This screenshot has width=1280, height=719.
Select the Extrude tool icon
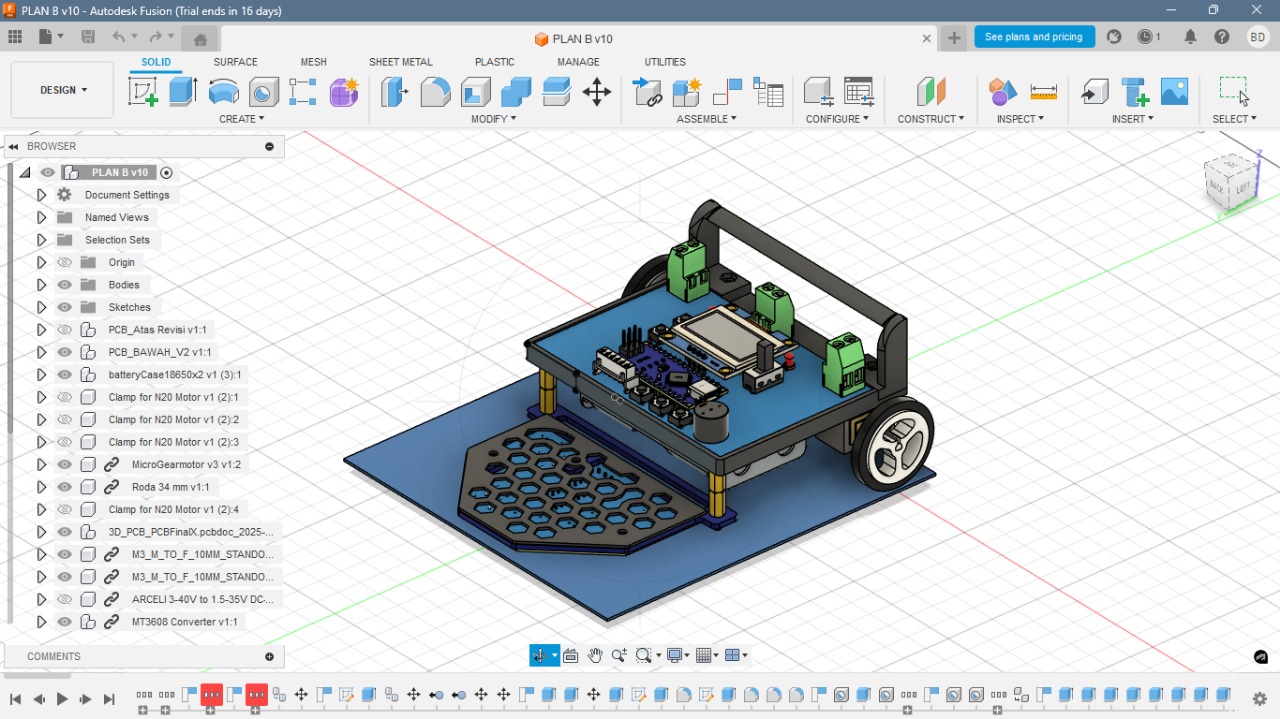click(x=183, y=92)
